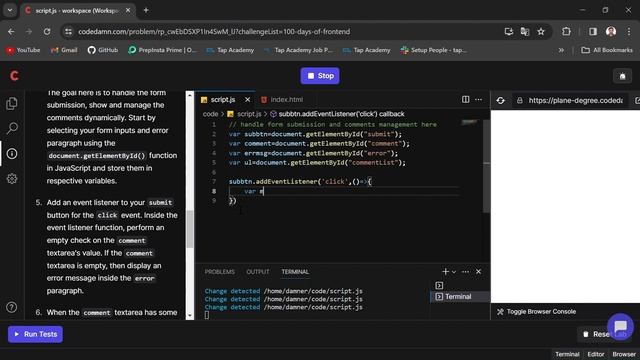
Task: Click breadcrumb item 'code'
Action: click(211, 114)
